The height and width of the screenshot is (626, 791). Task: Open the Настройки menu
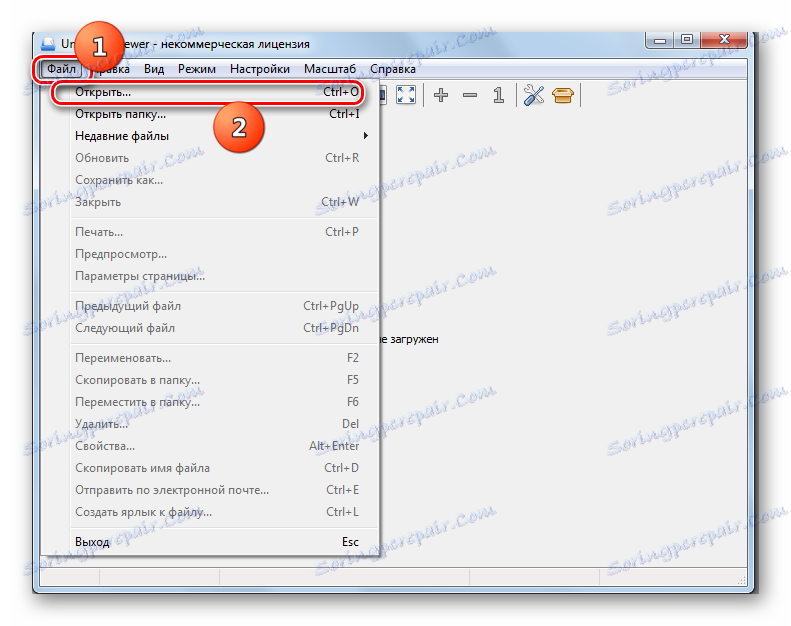[x=260, y=69]
